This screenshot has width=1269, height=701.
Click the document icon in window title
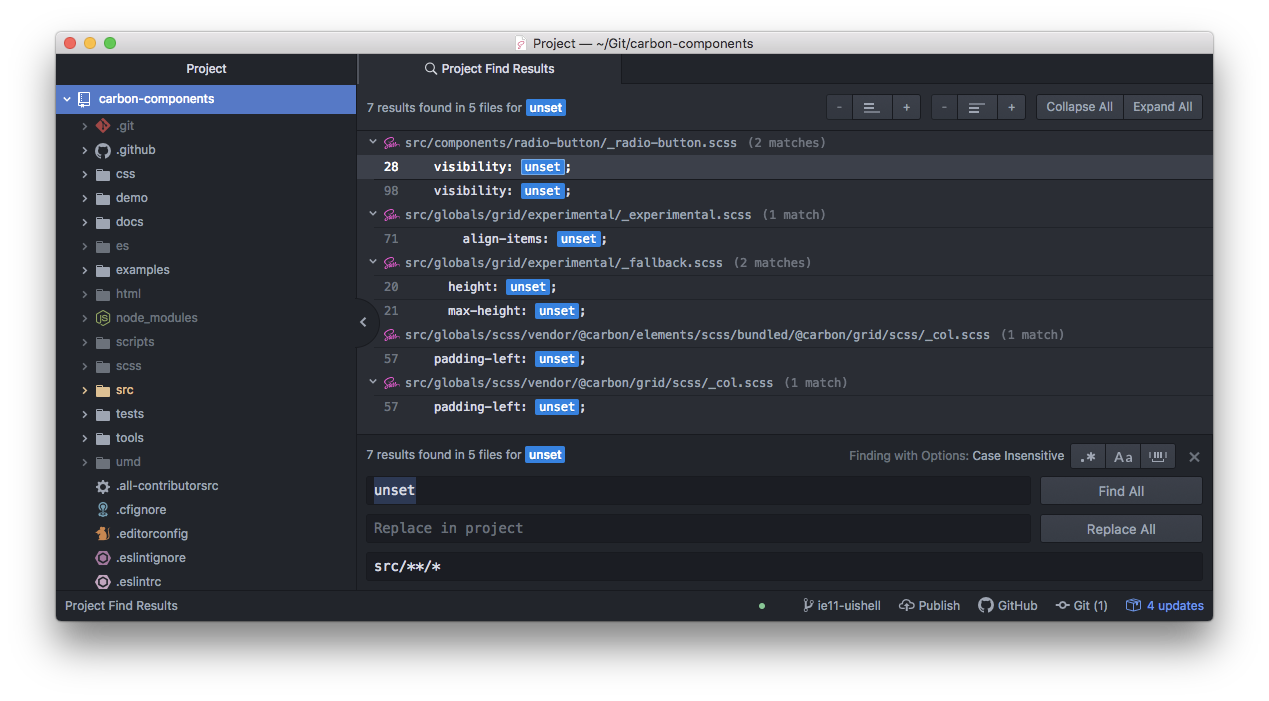(520, 43)
